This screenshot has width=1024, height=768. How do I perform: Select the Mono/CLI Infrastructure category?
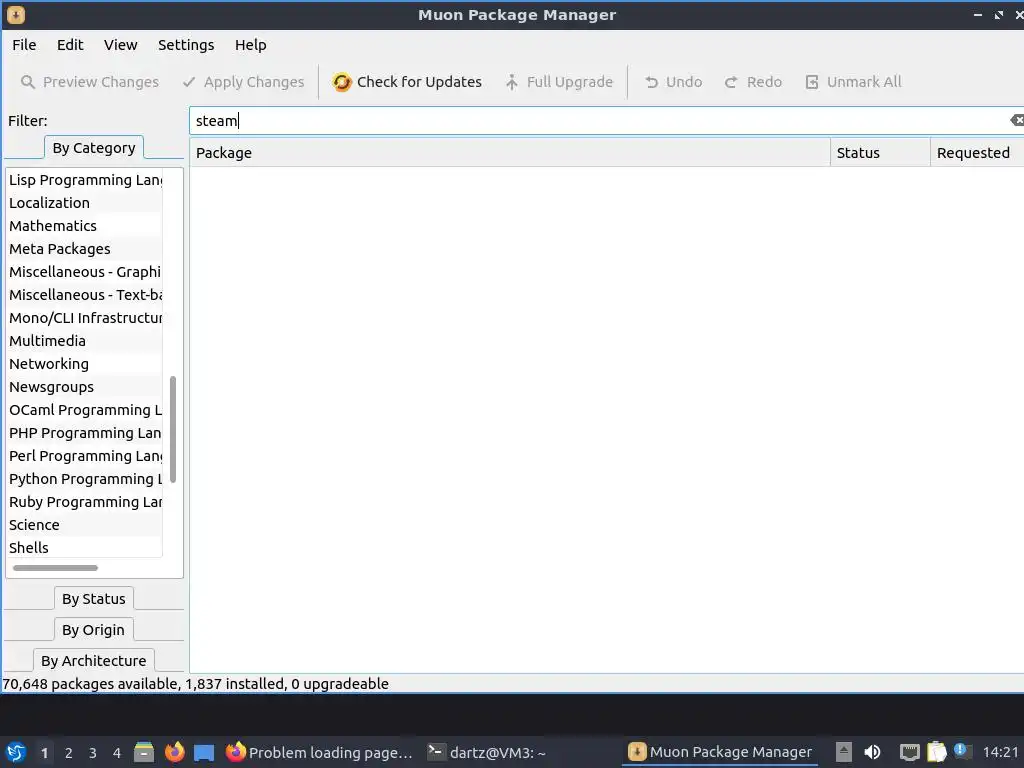click(85, 318)
